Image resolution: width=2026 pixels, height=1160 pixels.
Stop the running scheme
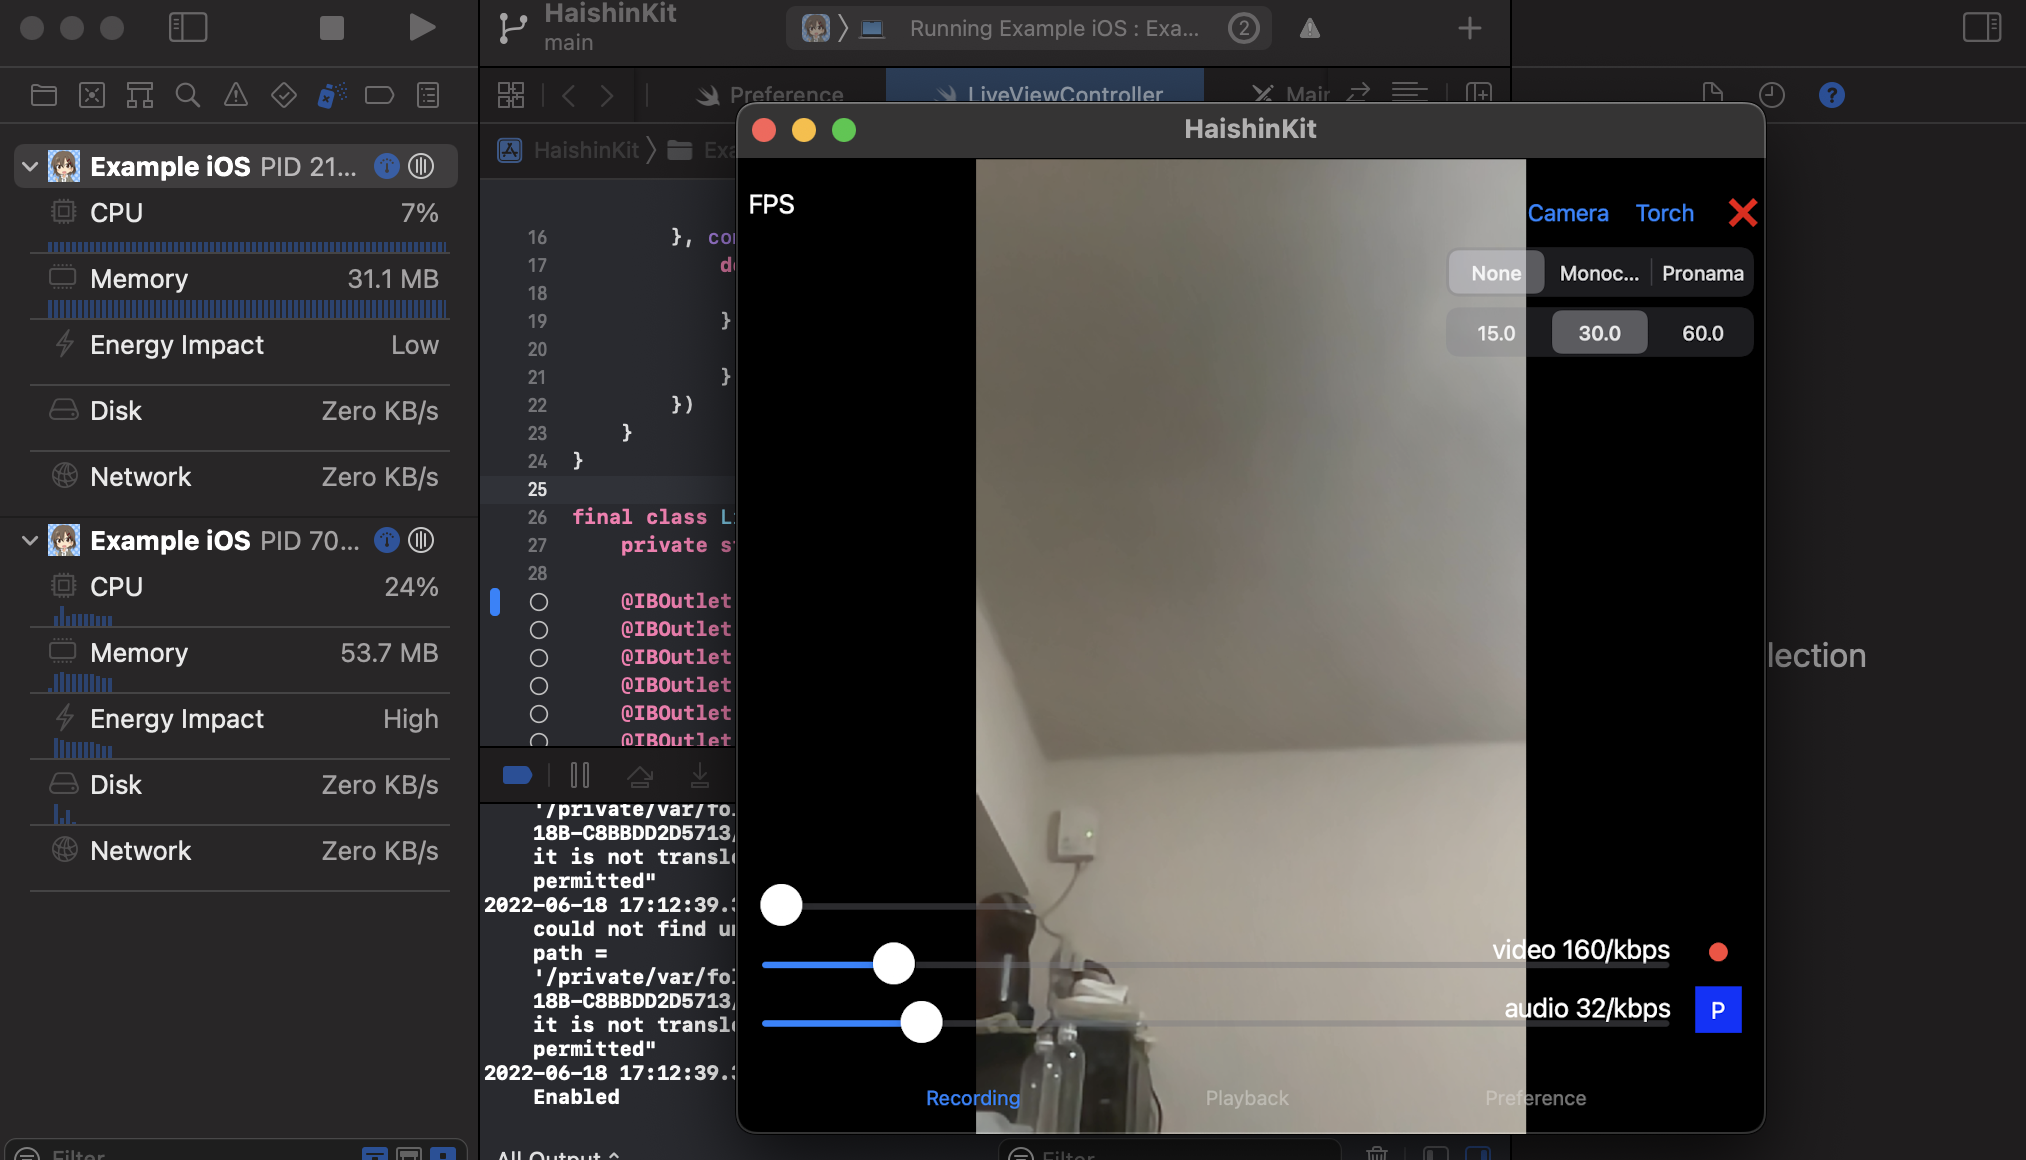(x=332, y=27)
